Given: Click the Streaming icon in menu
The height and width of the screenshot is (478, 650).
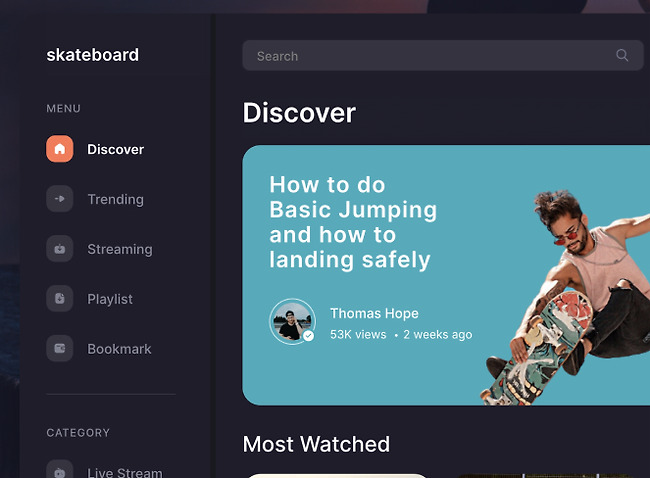Looking at the screenshot, I should pyautogui.click(x=60, y=249).
